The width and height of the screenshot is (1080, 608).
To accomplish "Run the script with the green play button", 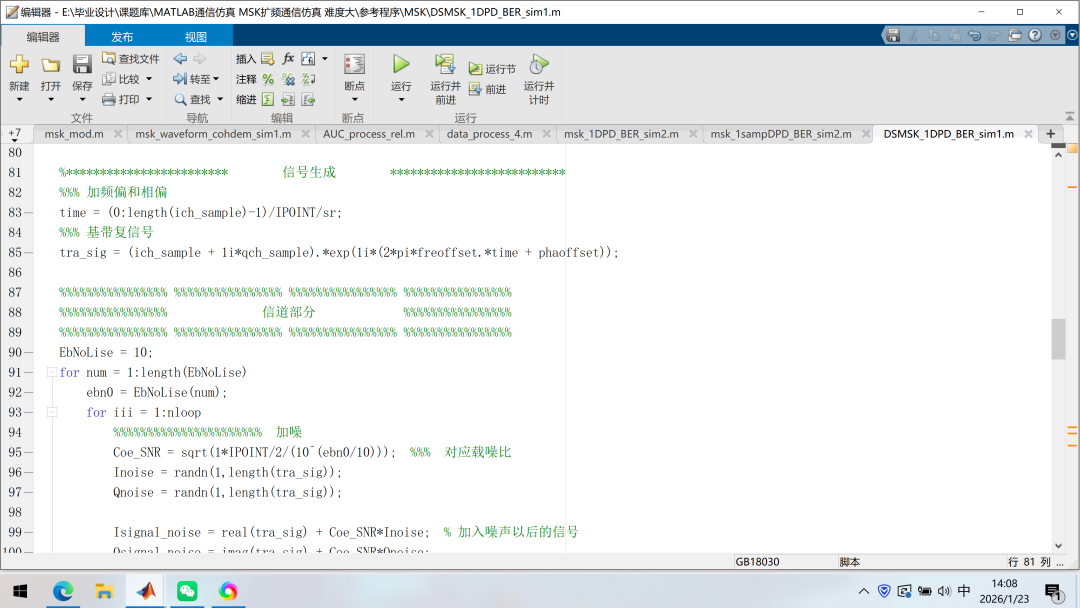I will click(401, 65).
